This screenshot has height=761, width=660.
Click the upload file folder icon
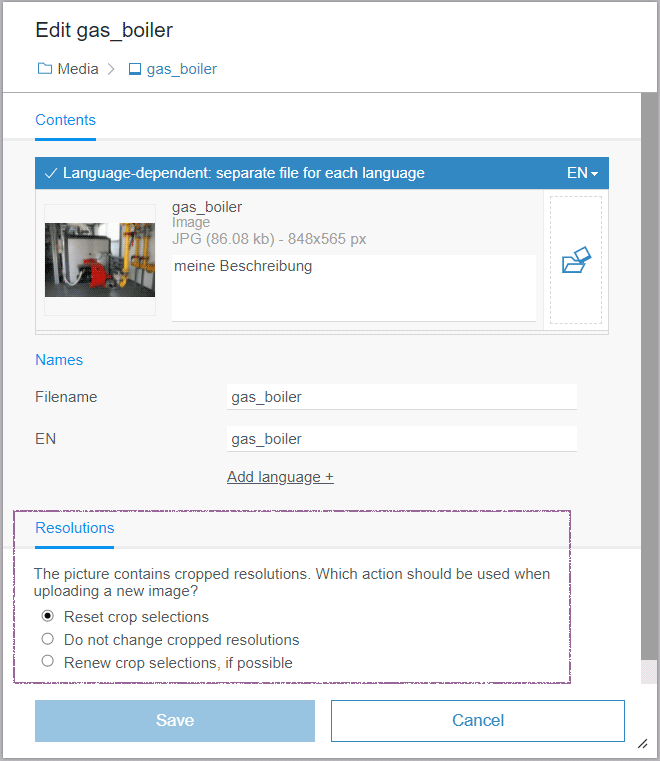576,259
